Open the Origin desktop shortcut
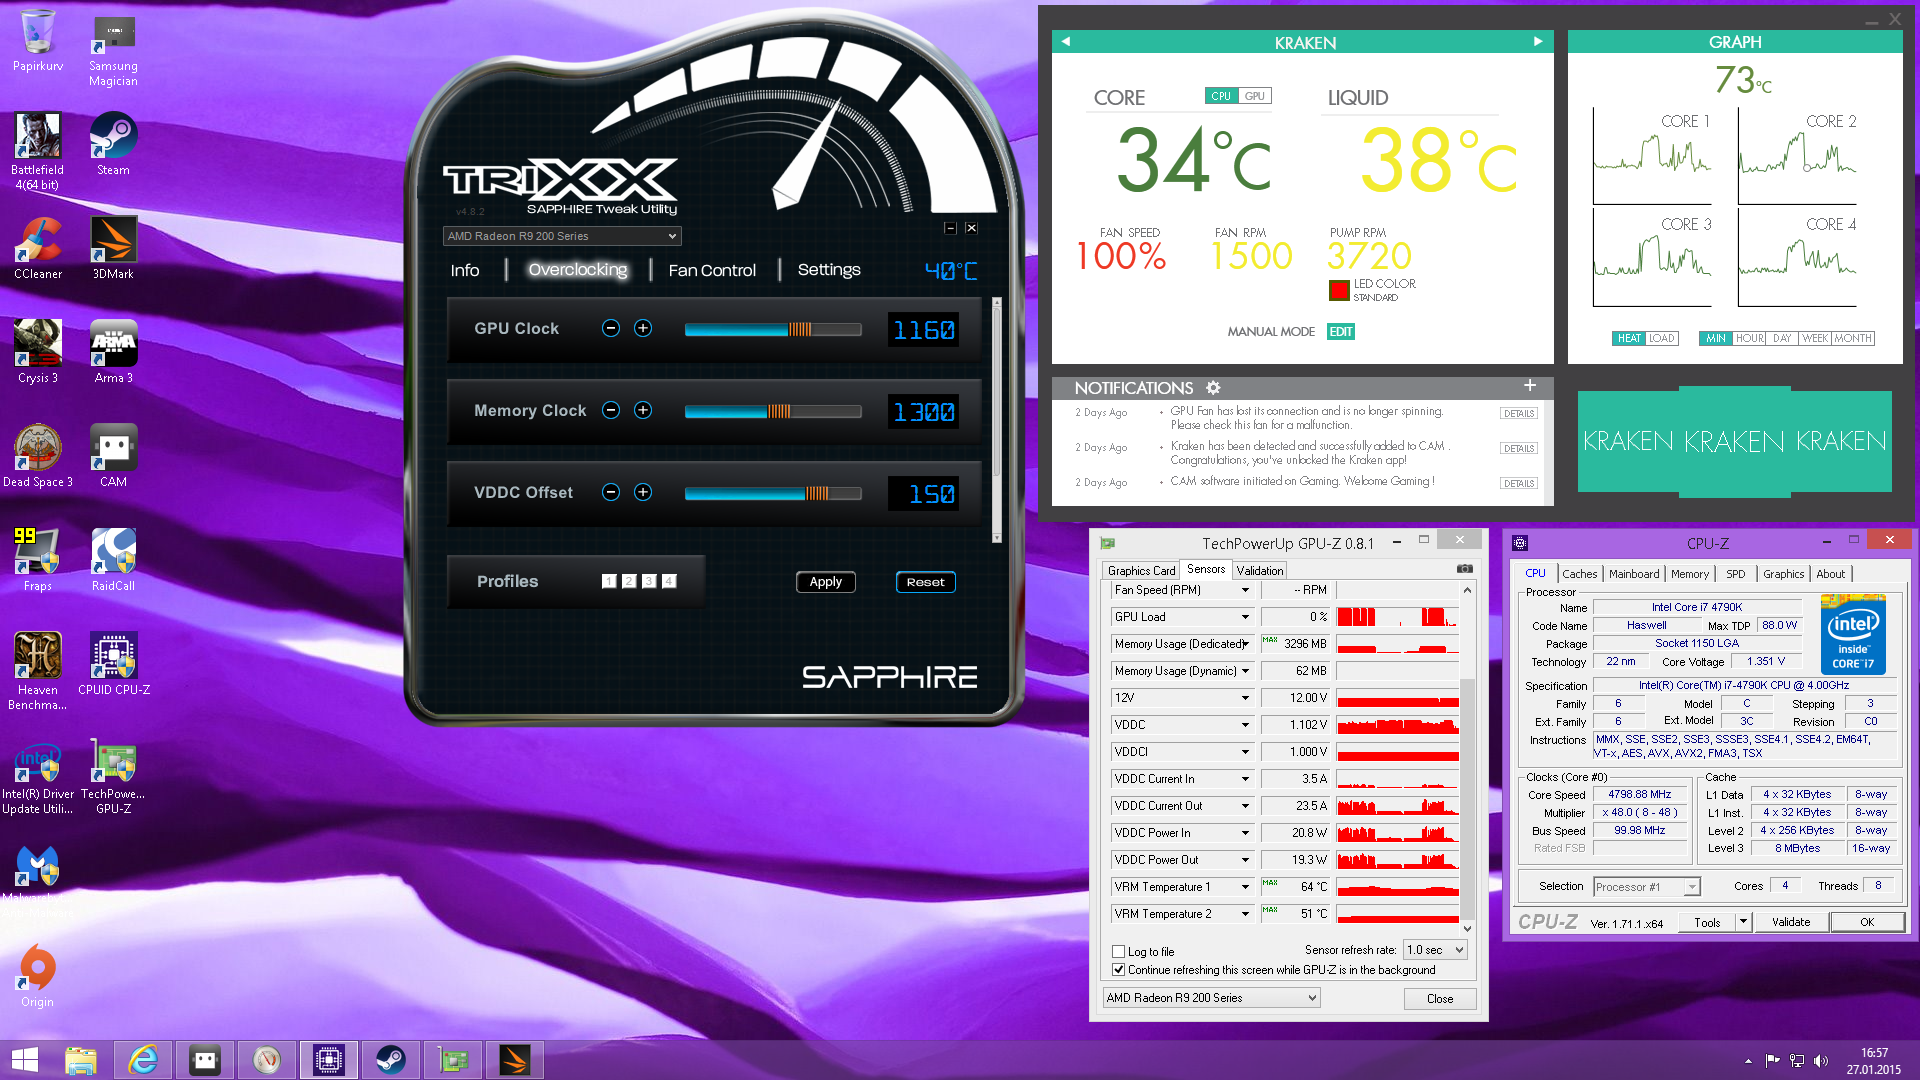Image resolution: width=1920 pixels, height=1080 pixels. pos(37,976)
